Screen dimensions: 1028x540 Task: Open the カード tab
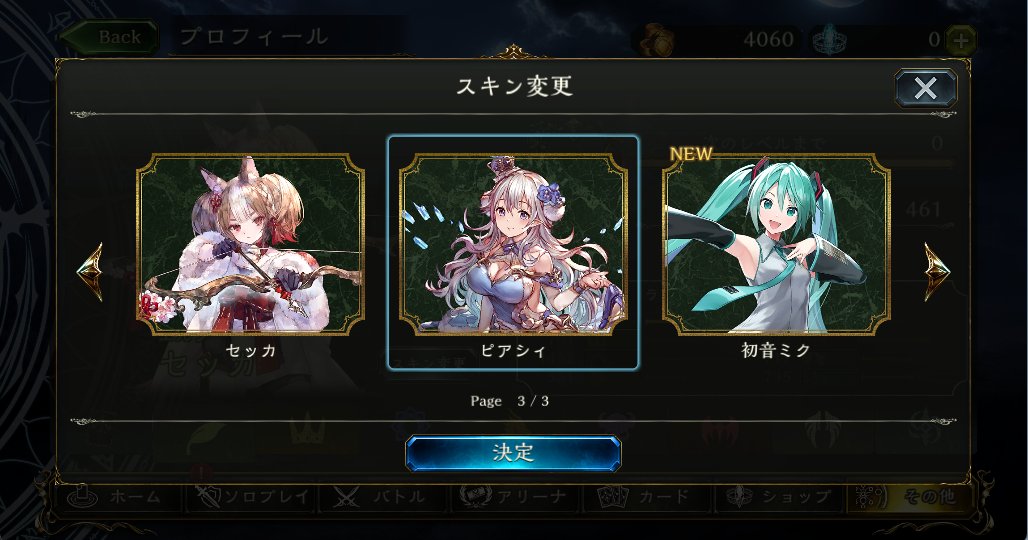point(646,497)
